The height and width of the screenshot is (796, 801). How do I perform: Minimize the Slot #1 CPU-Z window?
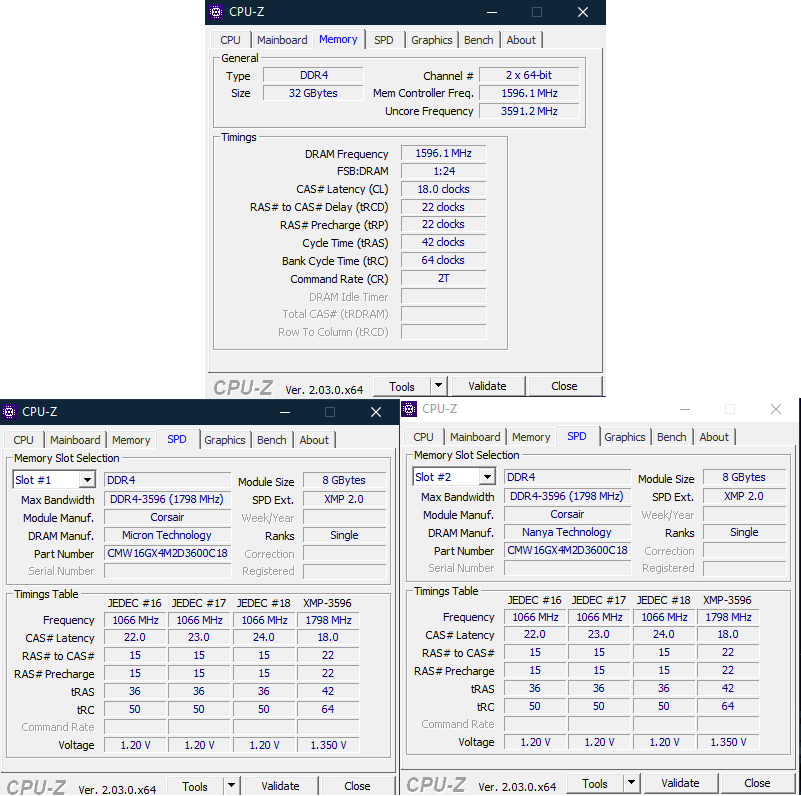[285, 412]
